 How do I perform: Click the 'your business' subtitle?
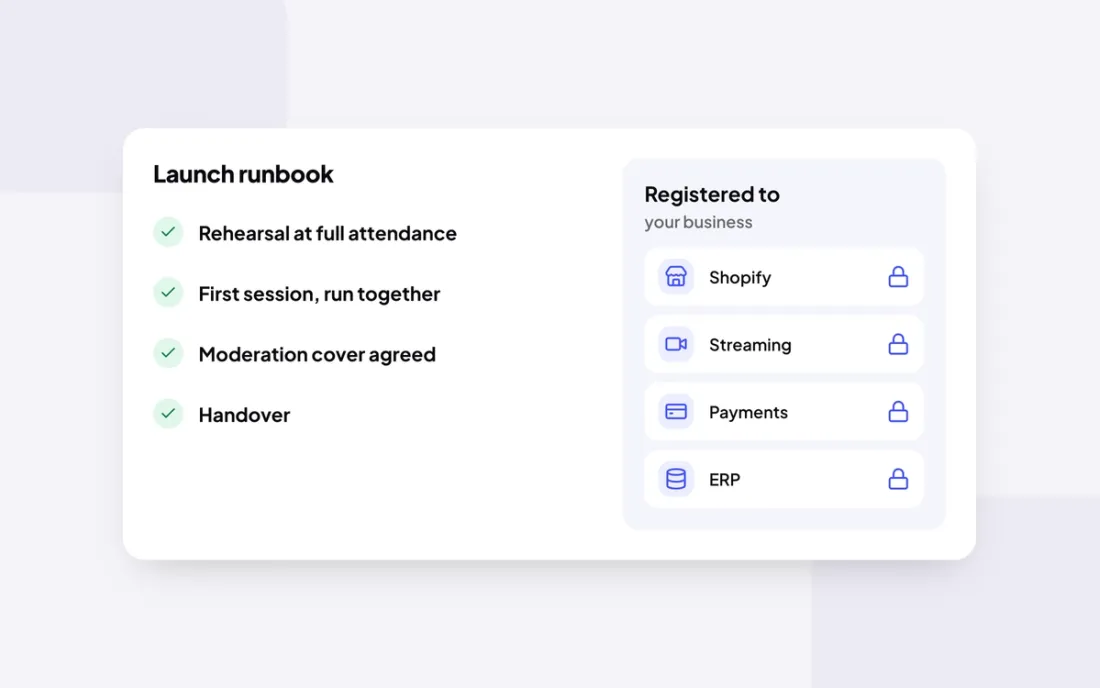(x=698, y=222)
